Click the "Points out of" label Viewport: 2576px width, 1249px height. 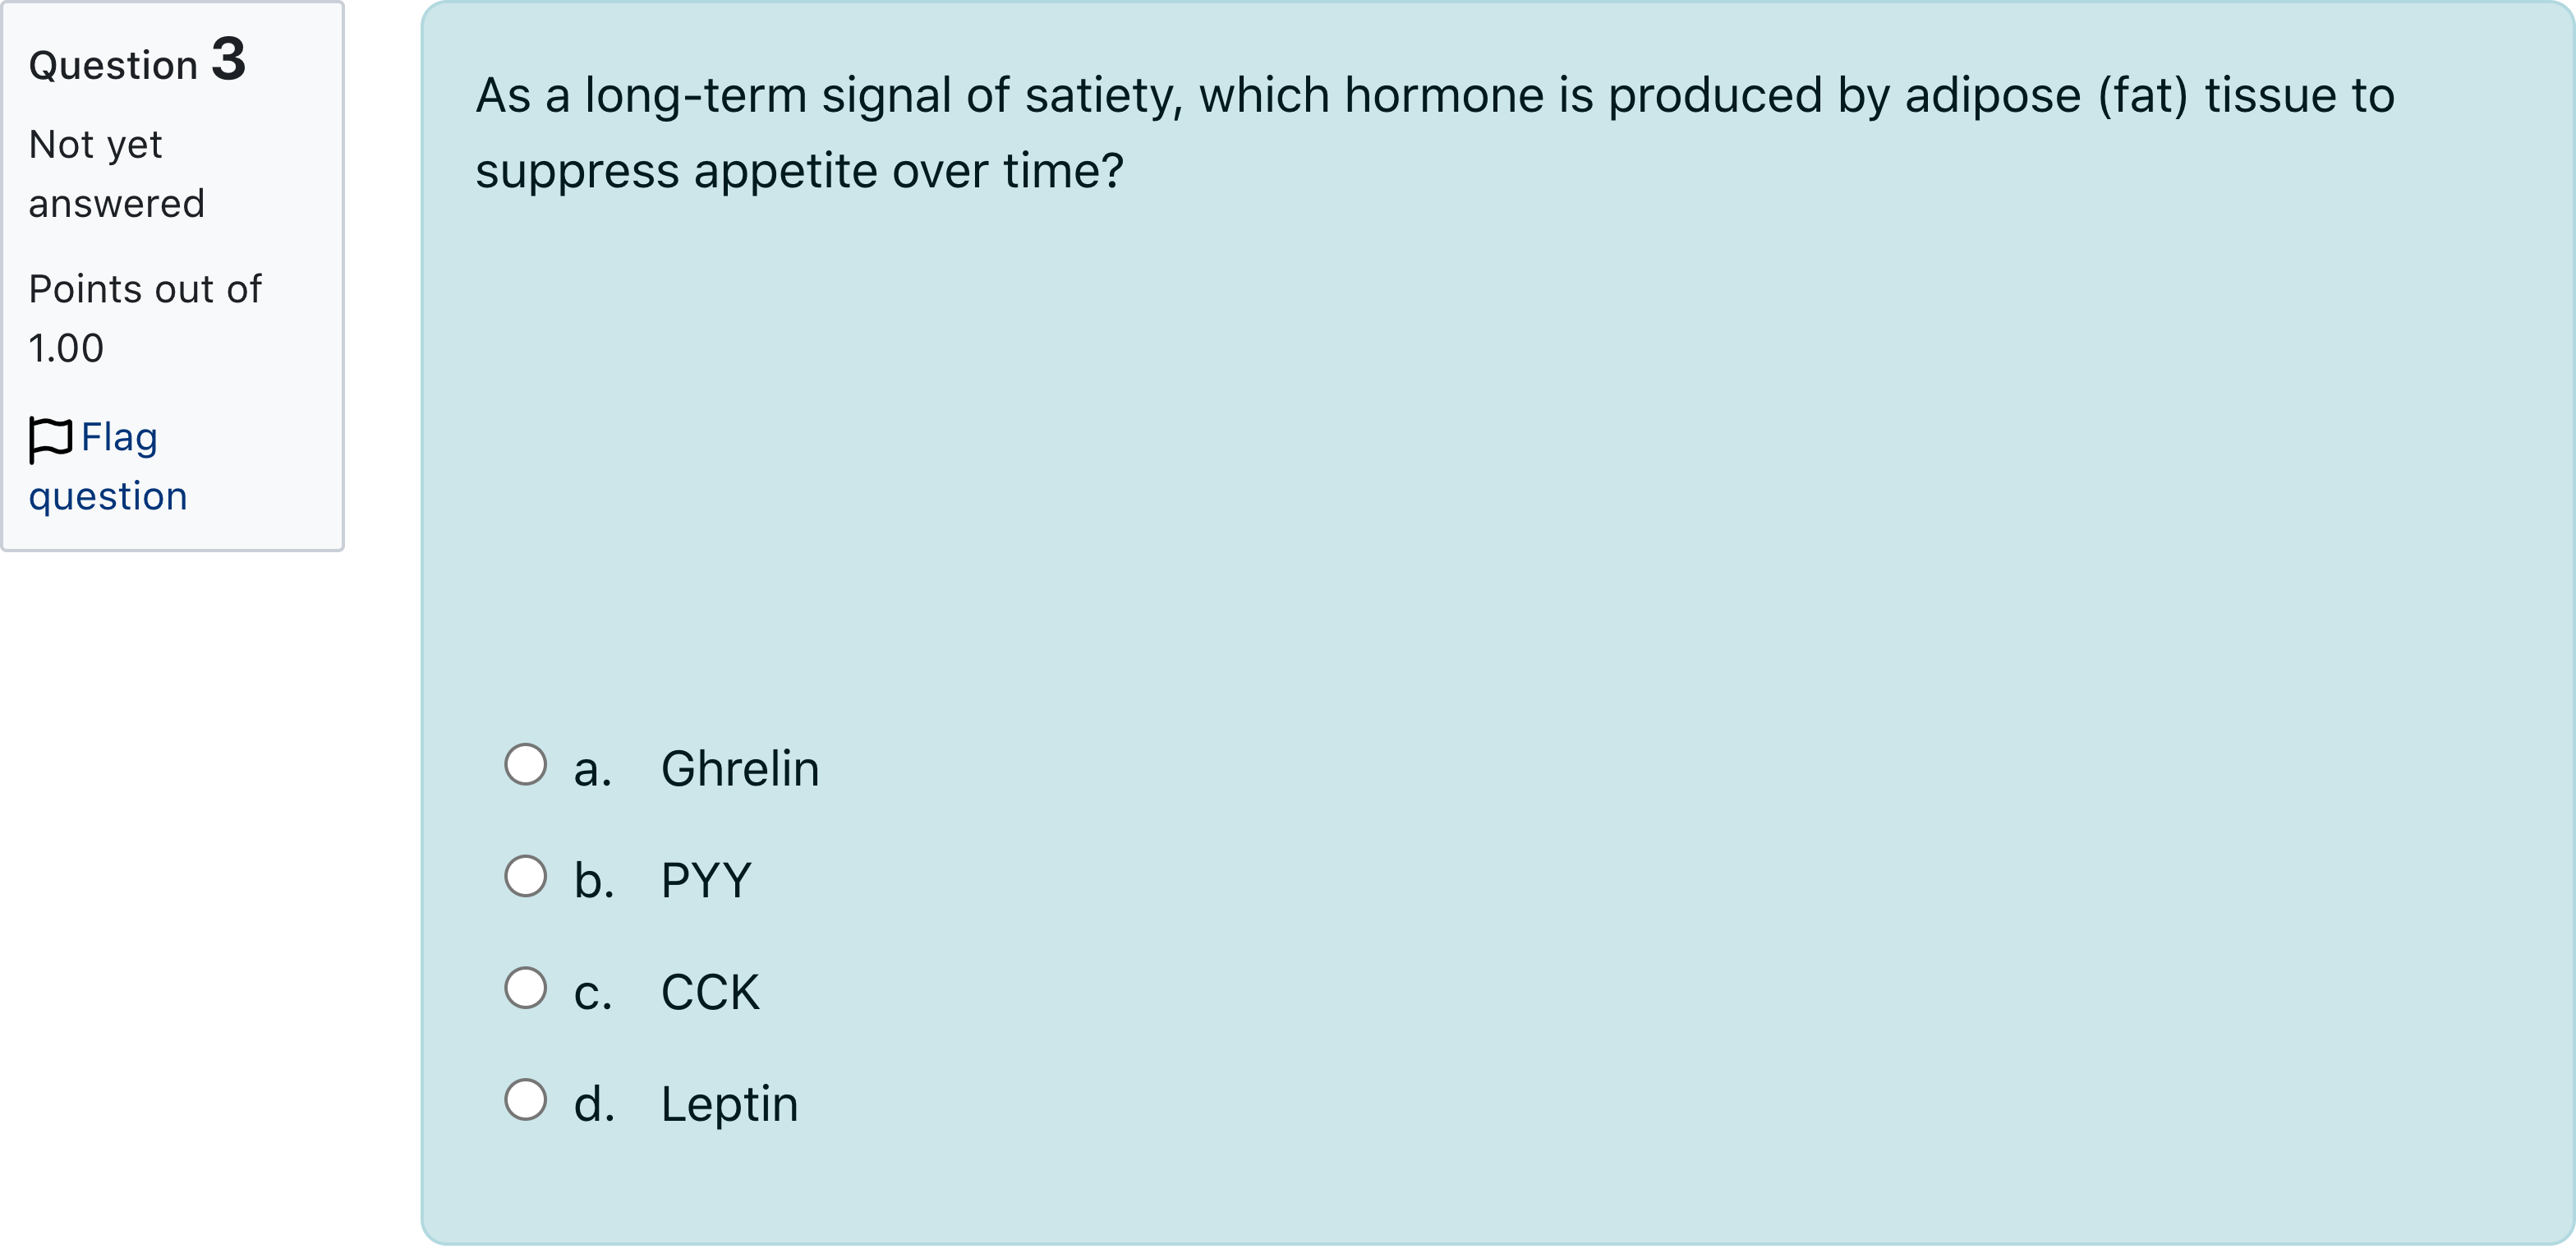click(145, 289)
